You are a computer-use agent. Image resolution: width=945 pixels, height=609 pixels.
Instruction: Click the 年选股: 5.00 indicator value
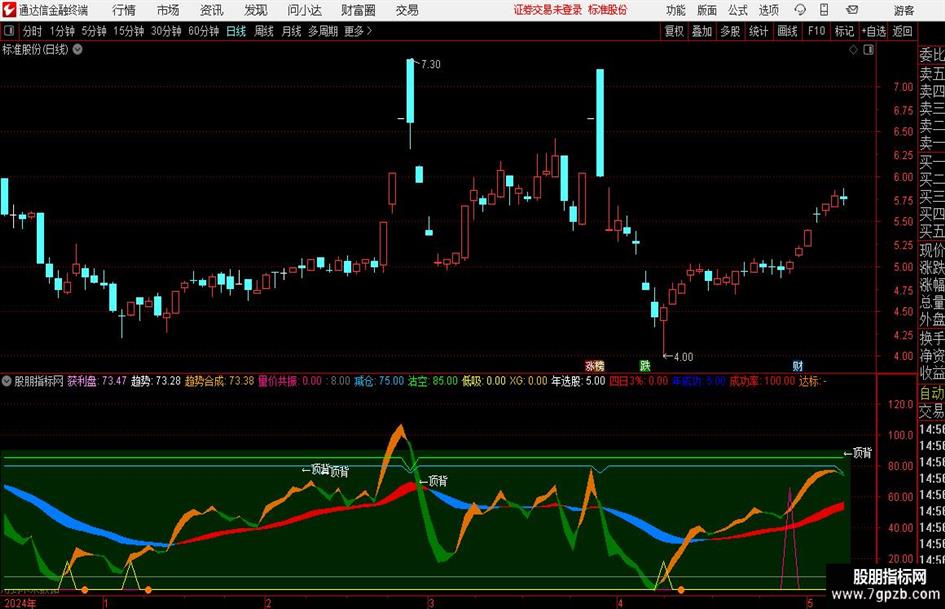tap(579, 381)
